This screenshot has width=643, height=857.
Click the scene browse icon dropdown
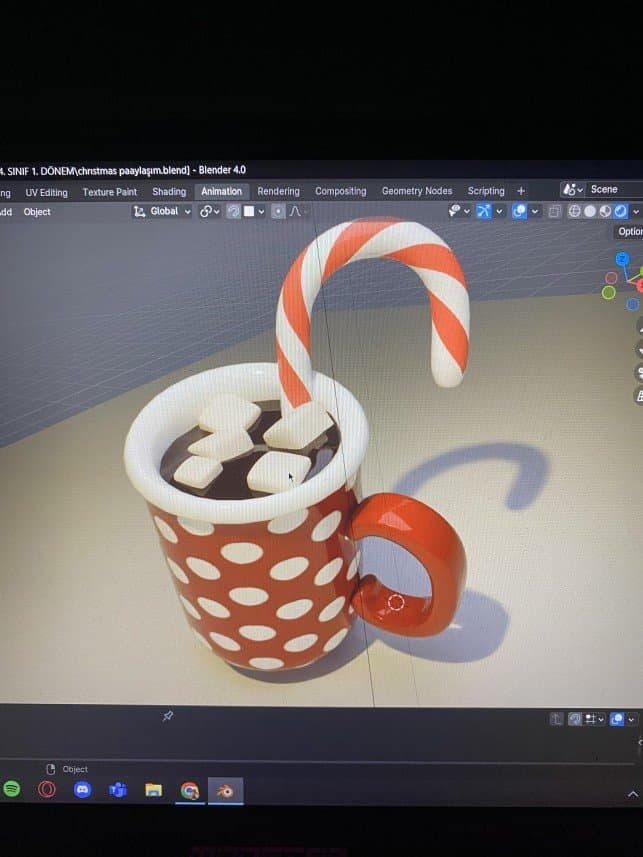(x=572, y=190)
